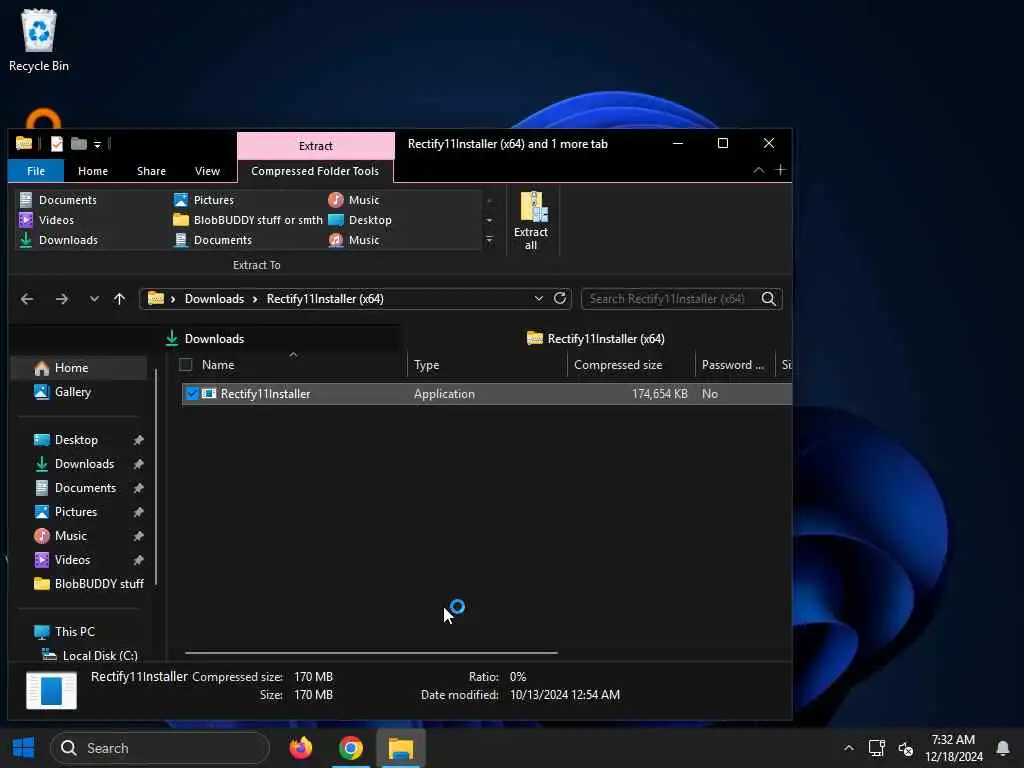The width and height of the screenshot is (1024, 768).
Task: Expand the address bar history dropdown
Action: tap(538, 298)
